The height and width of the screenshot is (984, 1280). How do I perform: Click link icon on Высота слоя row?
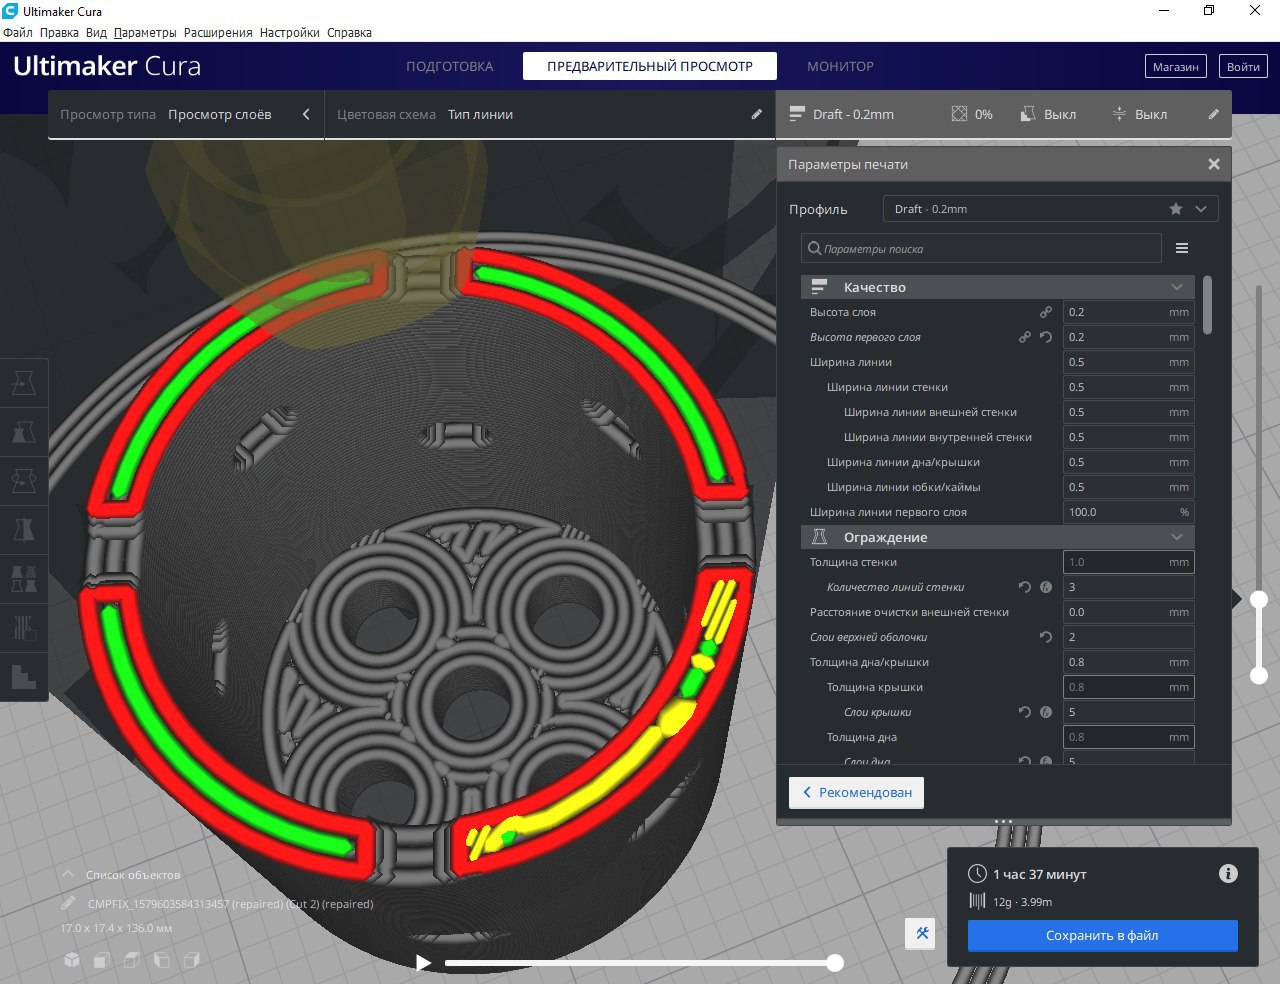pos(1046,312)
